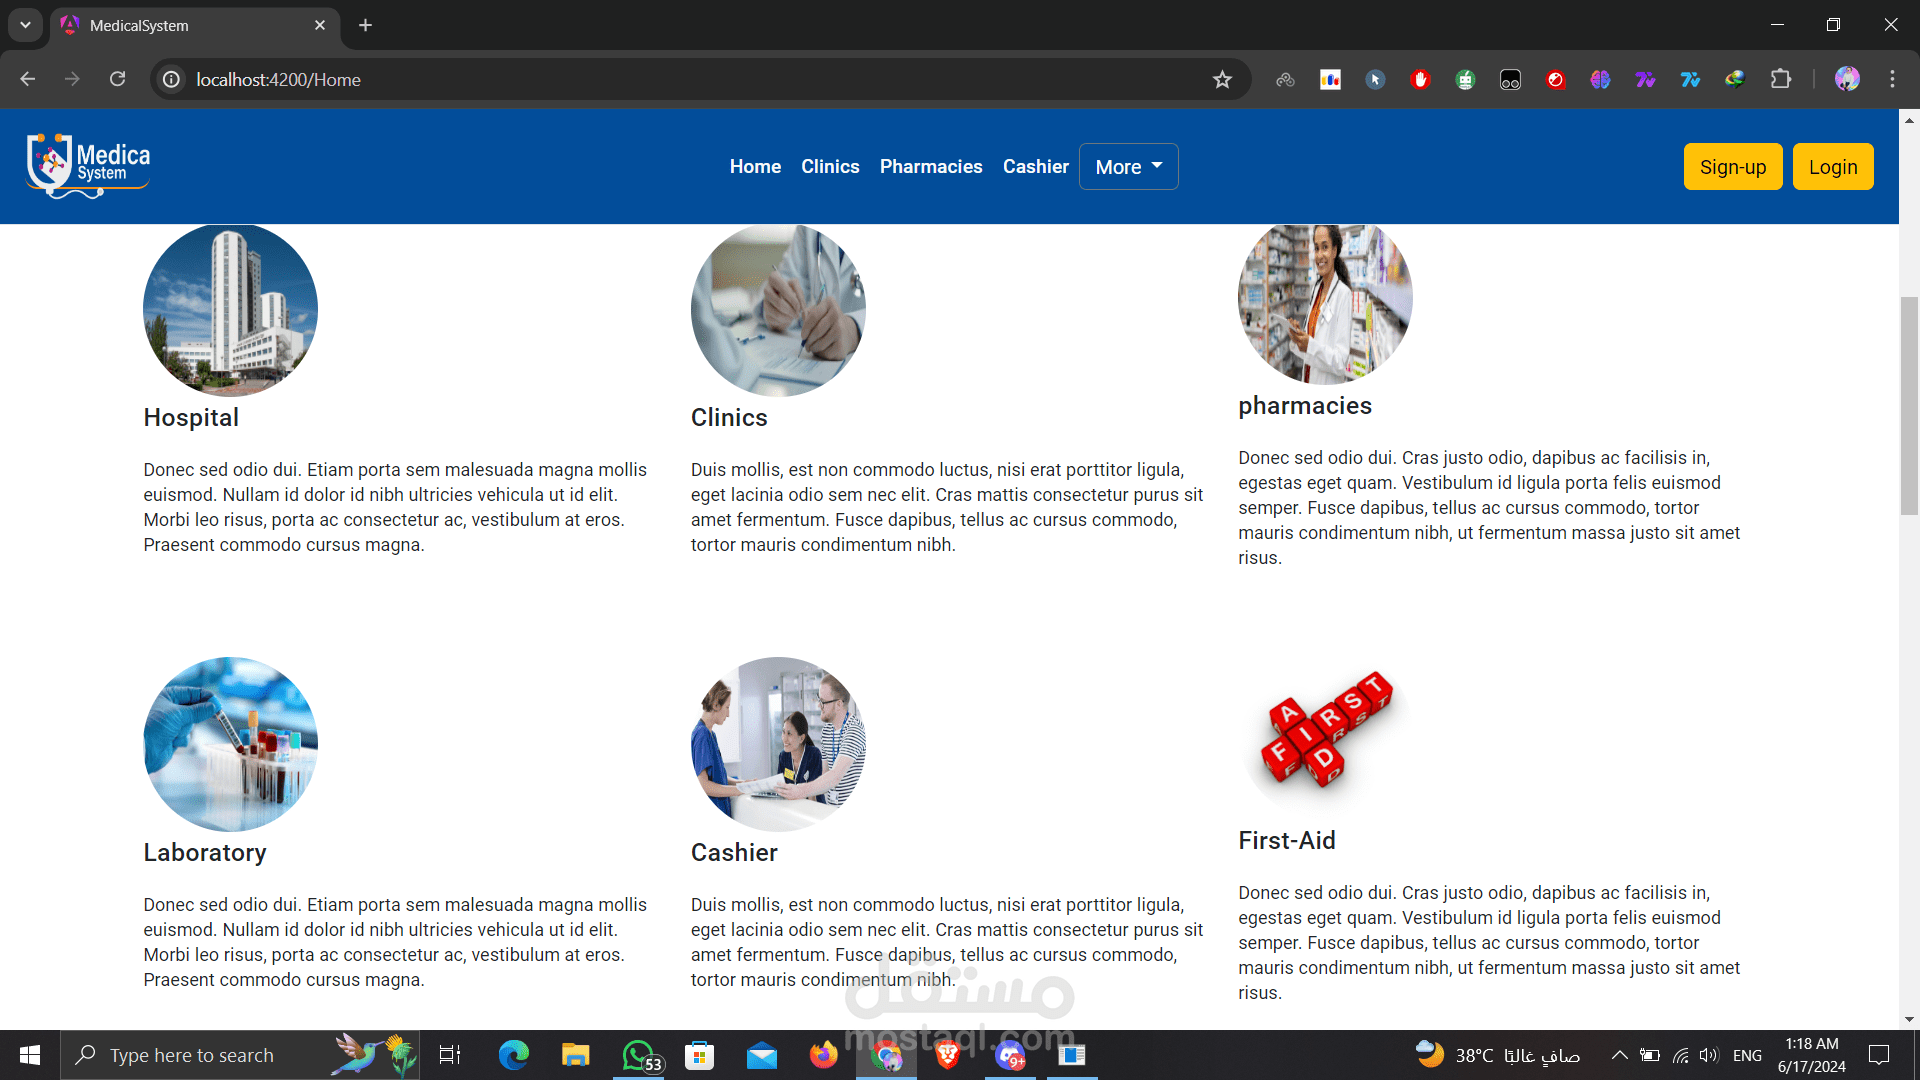Open the Chrome profile avatar
This screenshot has width=1920, height=1080.
point(1847,79)
